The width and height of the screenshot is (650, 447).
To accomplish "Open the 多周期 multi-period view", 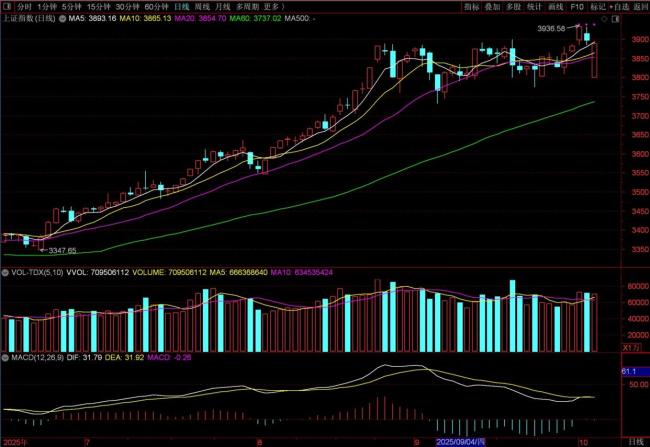I will pos(254,6).
